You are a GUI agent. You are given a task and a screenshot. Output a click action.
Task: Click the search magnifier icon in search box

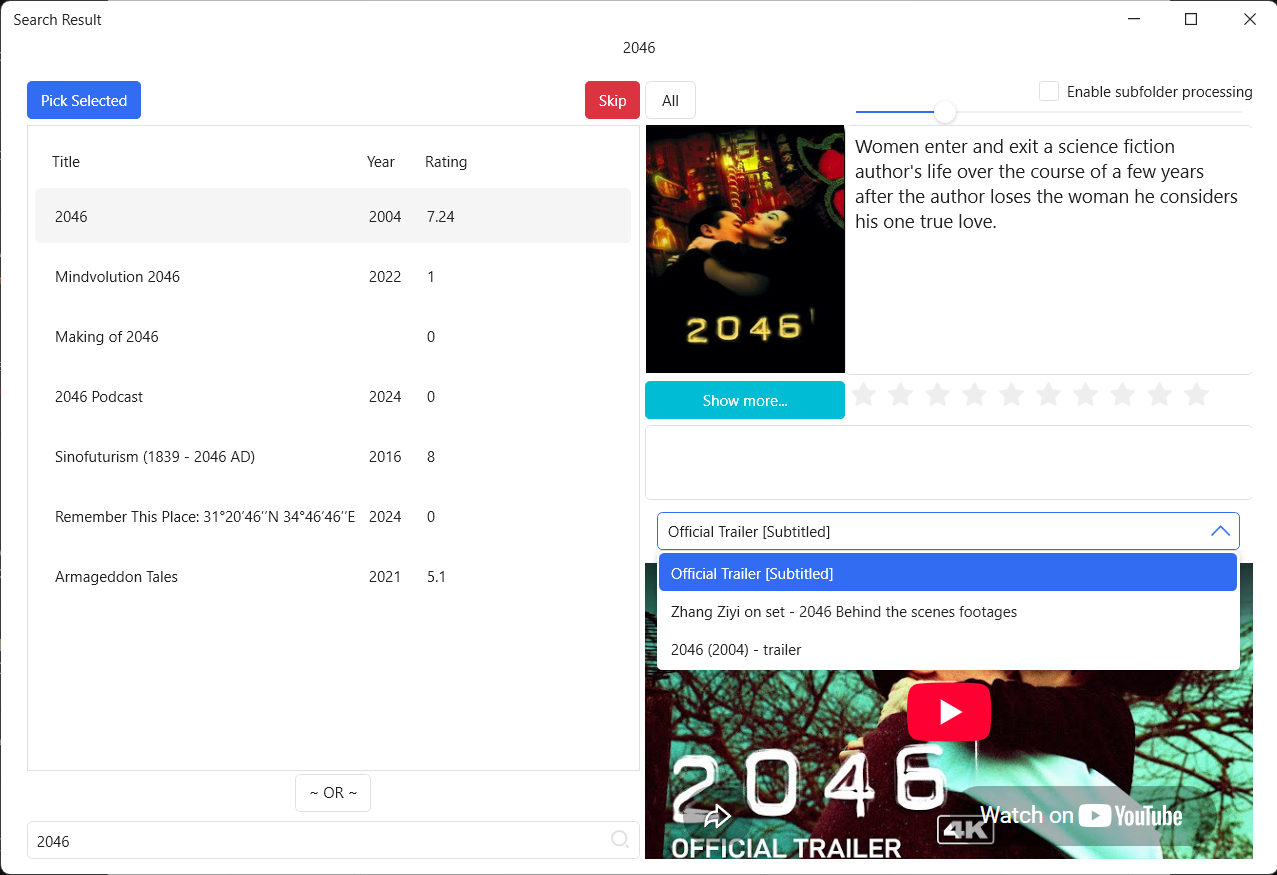(x=620, y=840)
